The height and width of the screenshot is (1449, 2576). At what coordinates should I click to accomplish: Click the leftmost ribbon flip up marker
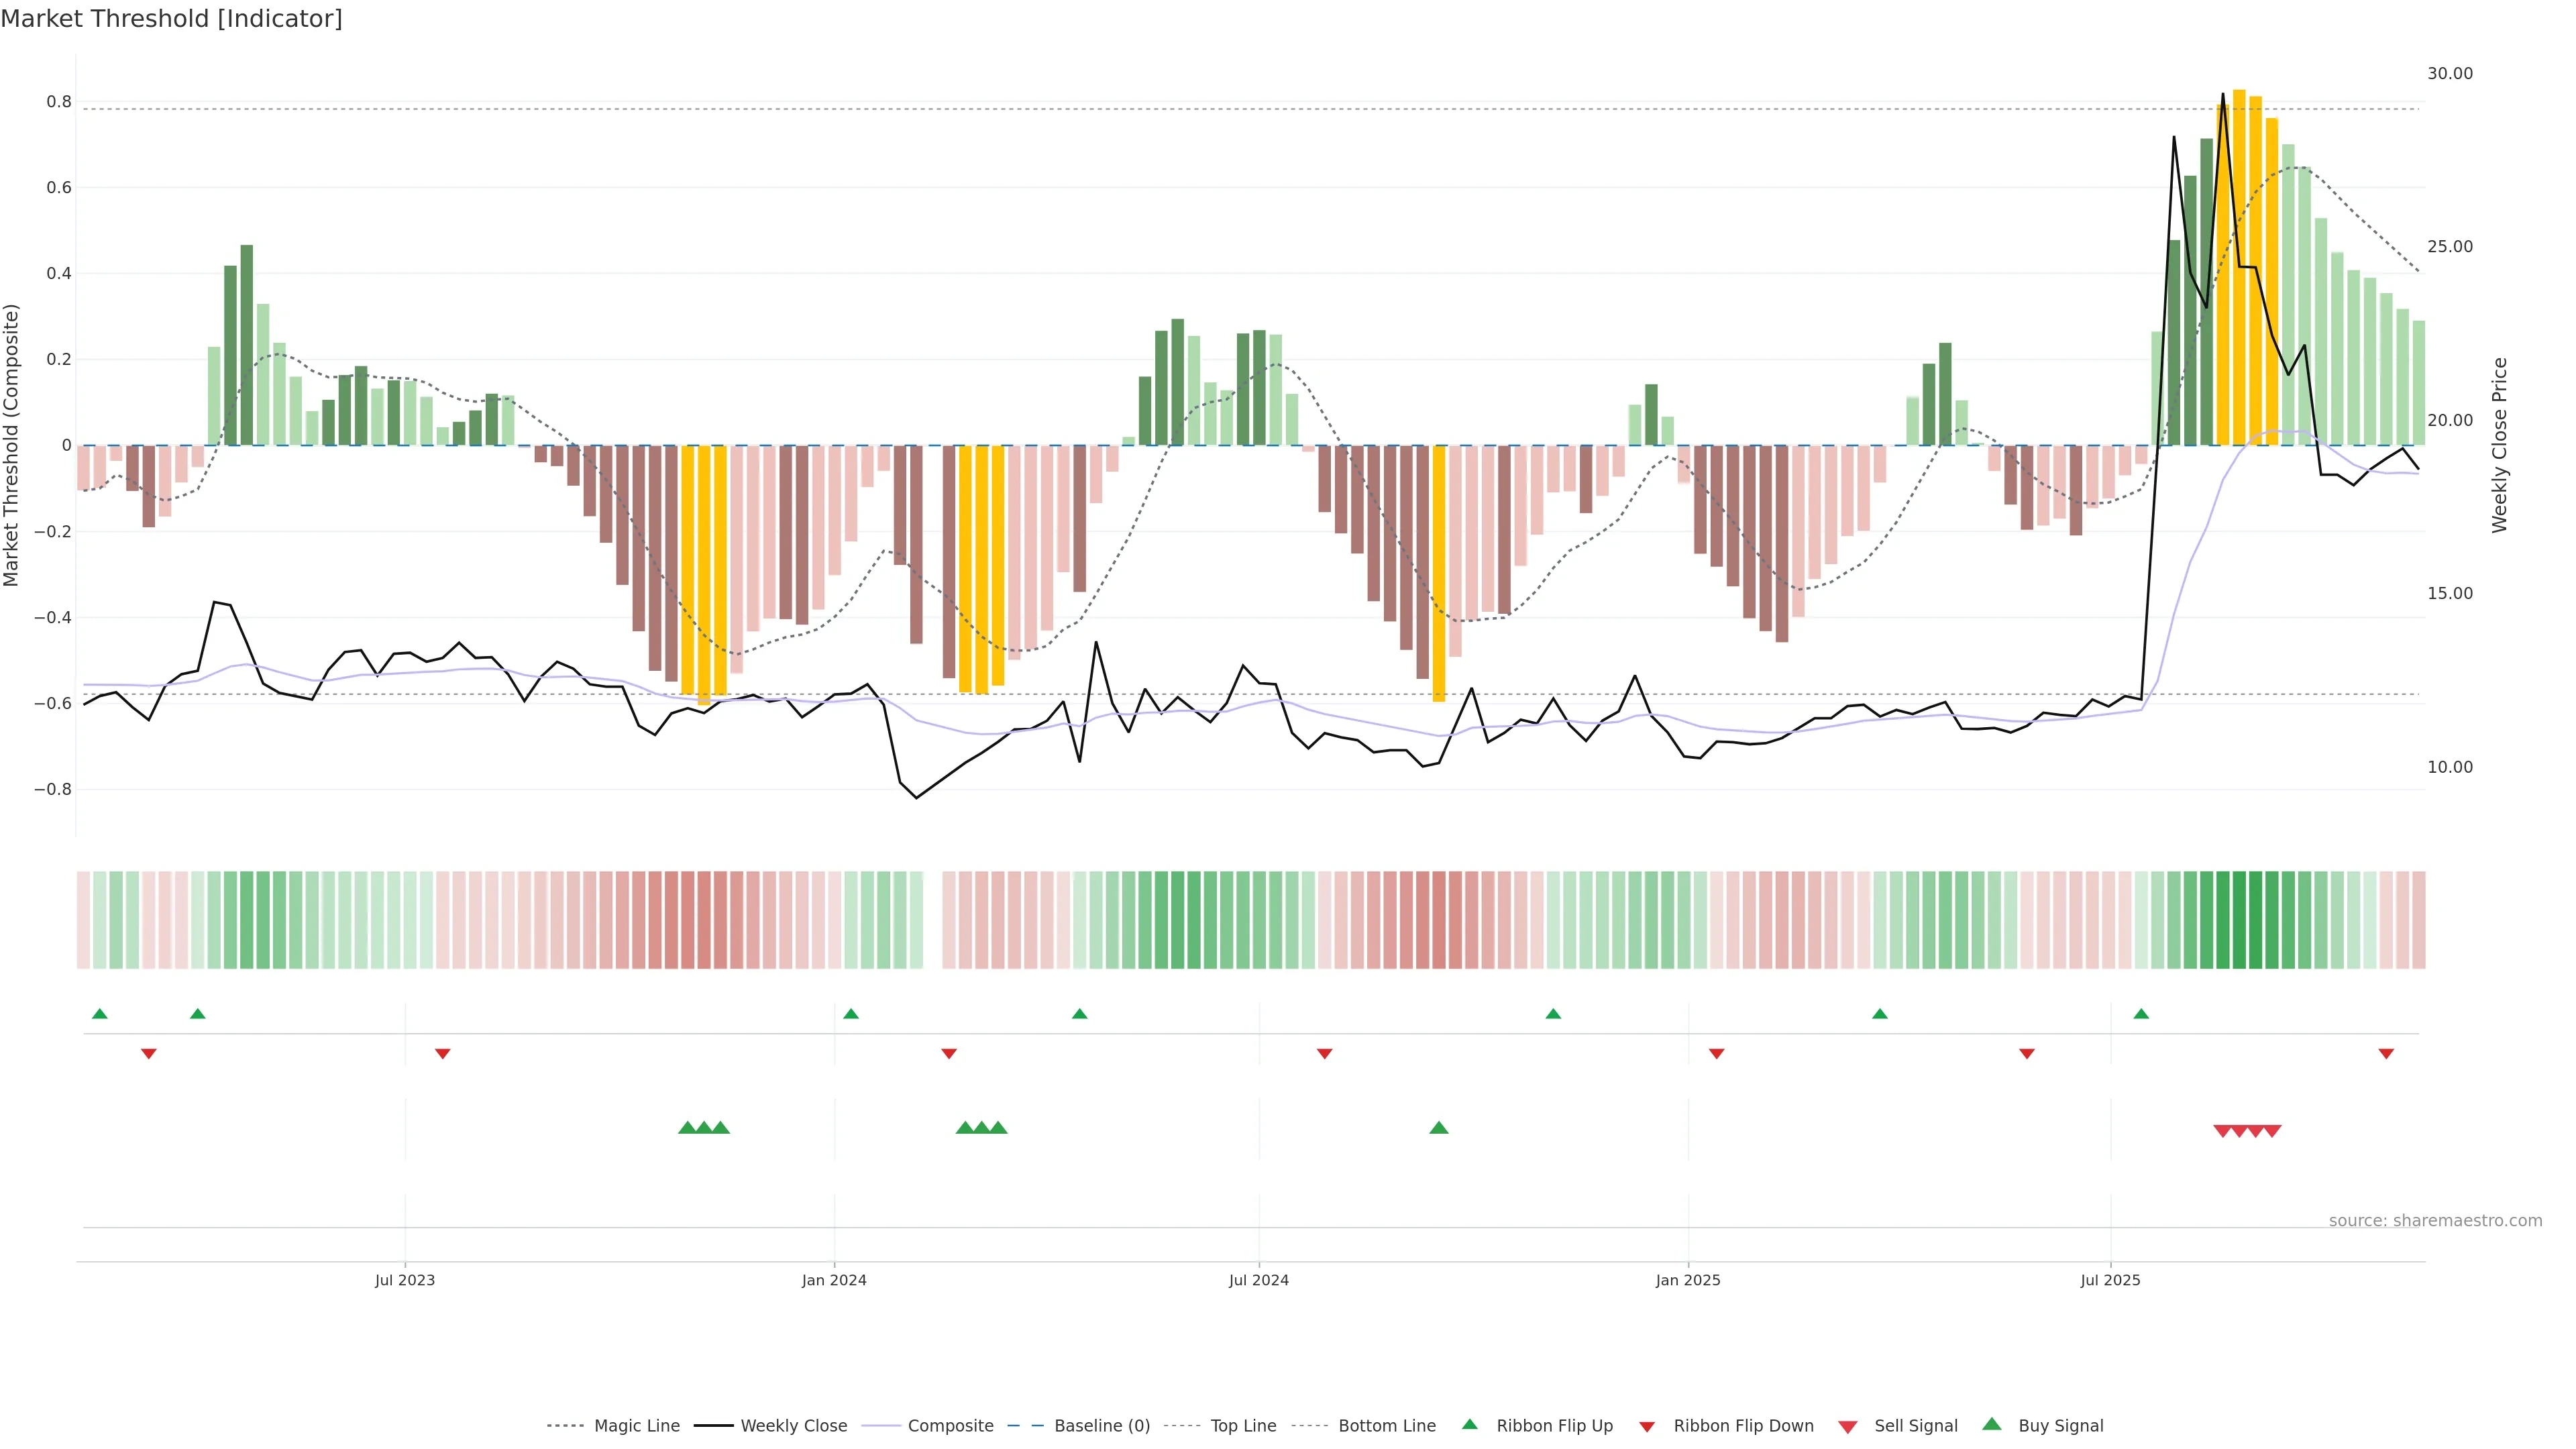point(100,1014)
